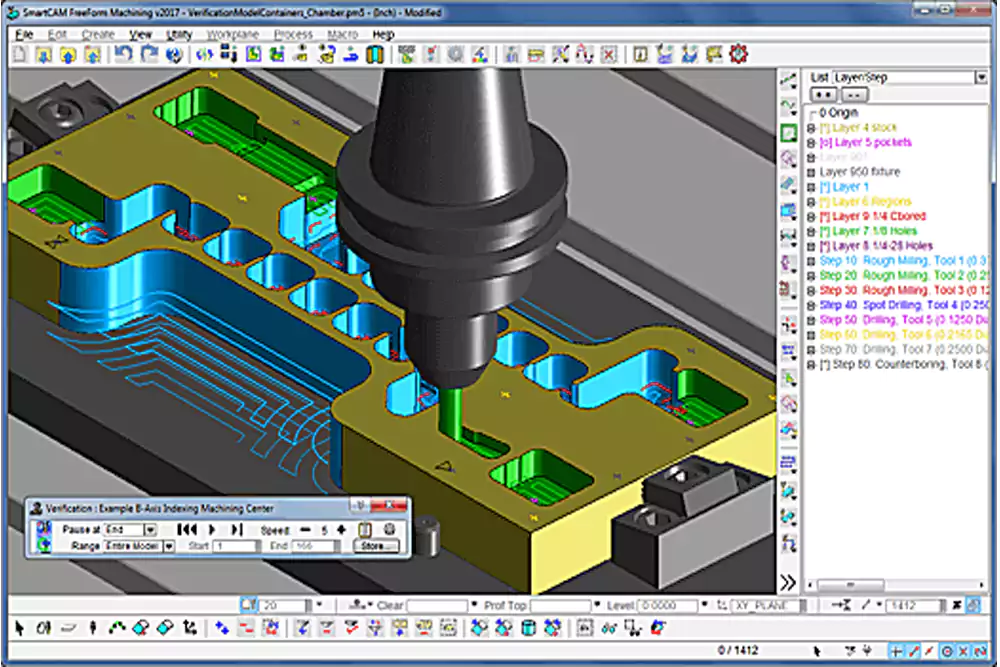Toggle the Layer 5 pockets tree box

pos(812,143)
